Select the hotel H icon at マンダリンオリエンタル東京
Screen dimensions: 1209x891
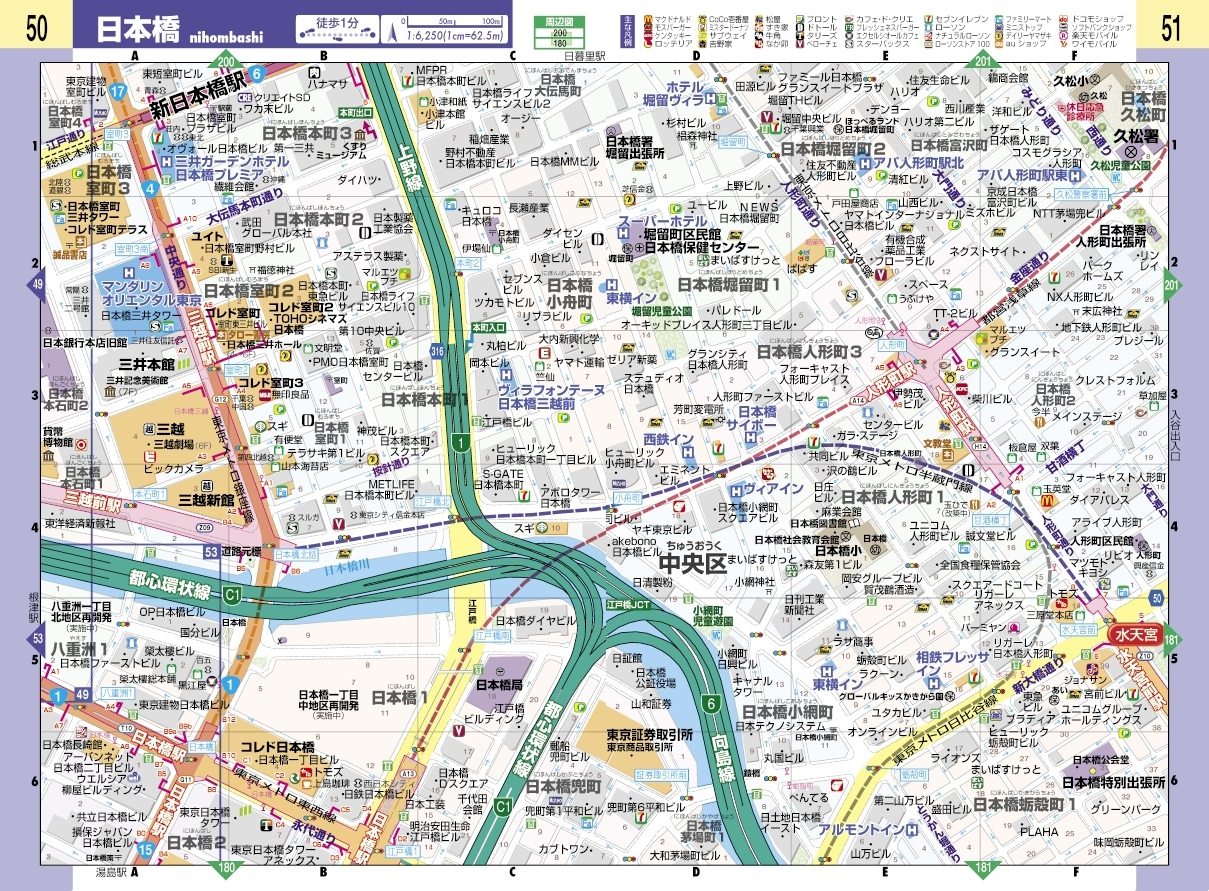pyautogui.click(x=128, y=273)
